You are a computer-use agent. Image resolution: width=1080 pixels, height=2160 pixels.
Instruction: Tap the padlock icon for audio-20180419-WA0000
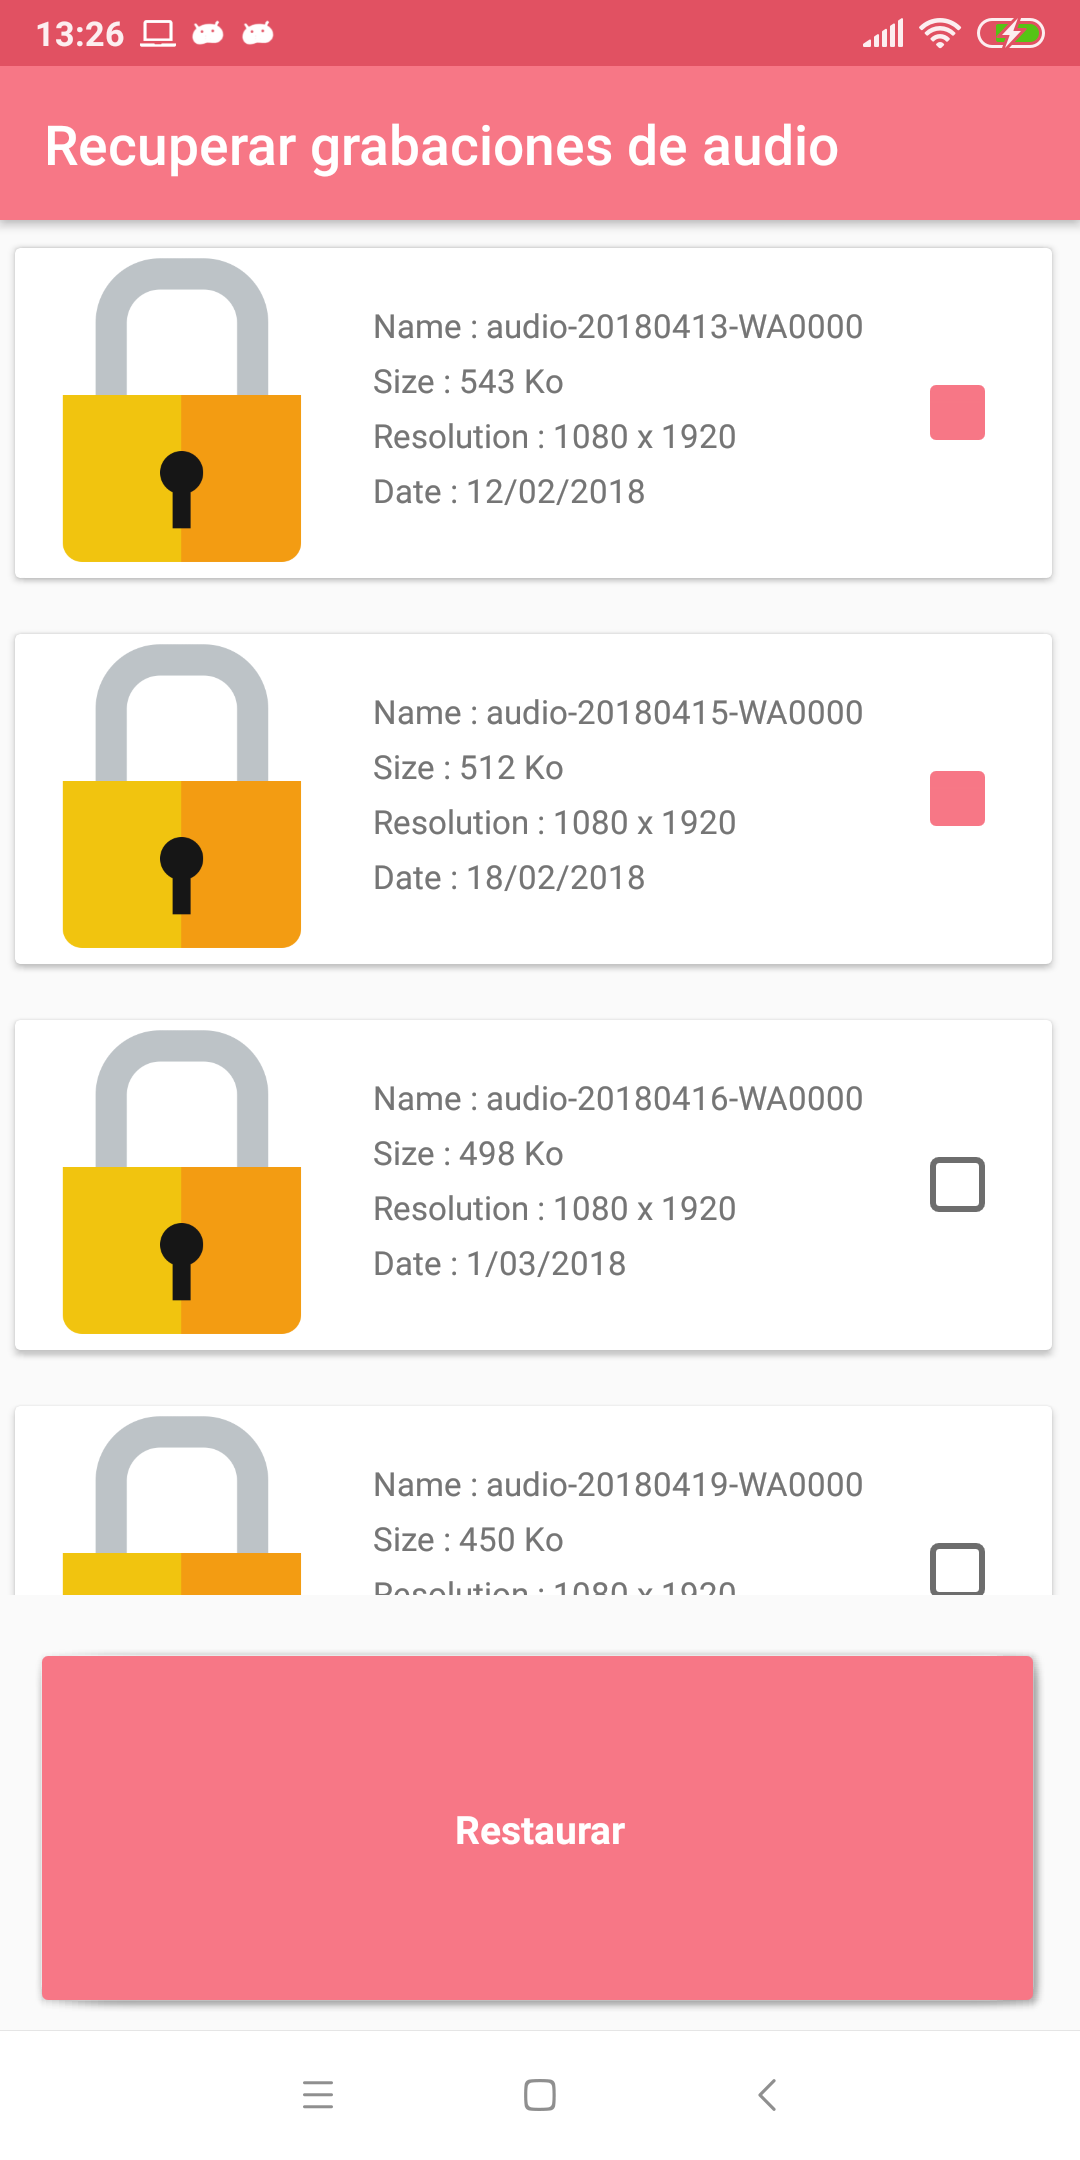pyautogui.click(x=182, y=1505)
